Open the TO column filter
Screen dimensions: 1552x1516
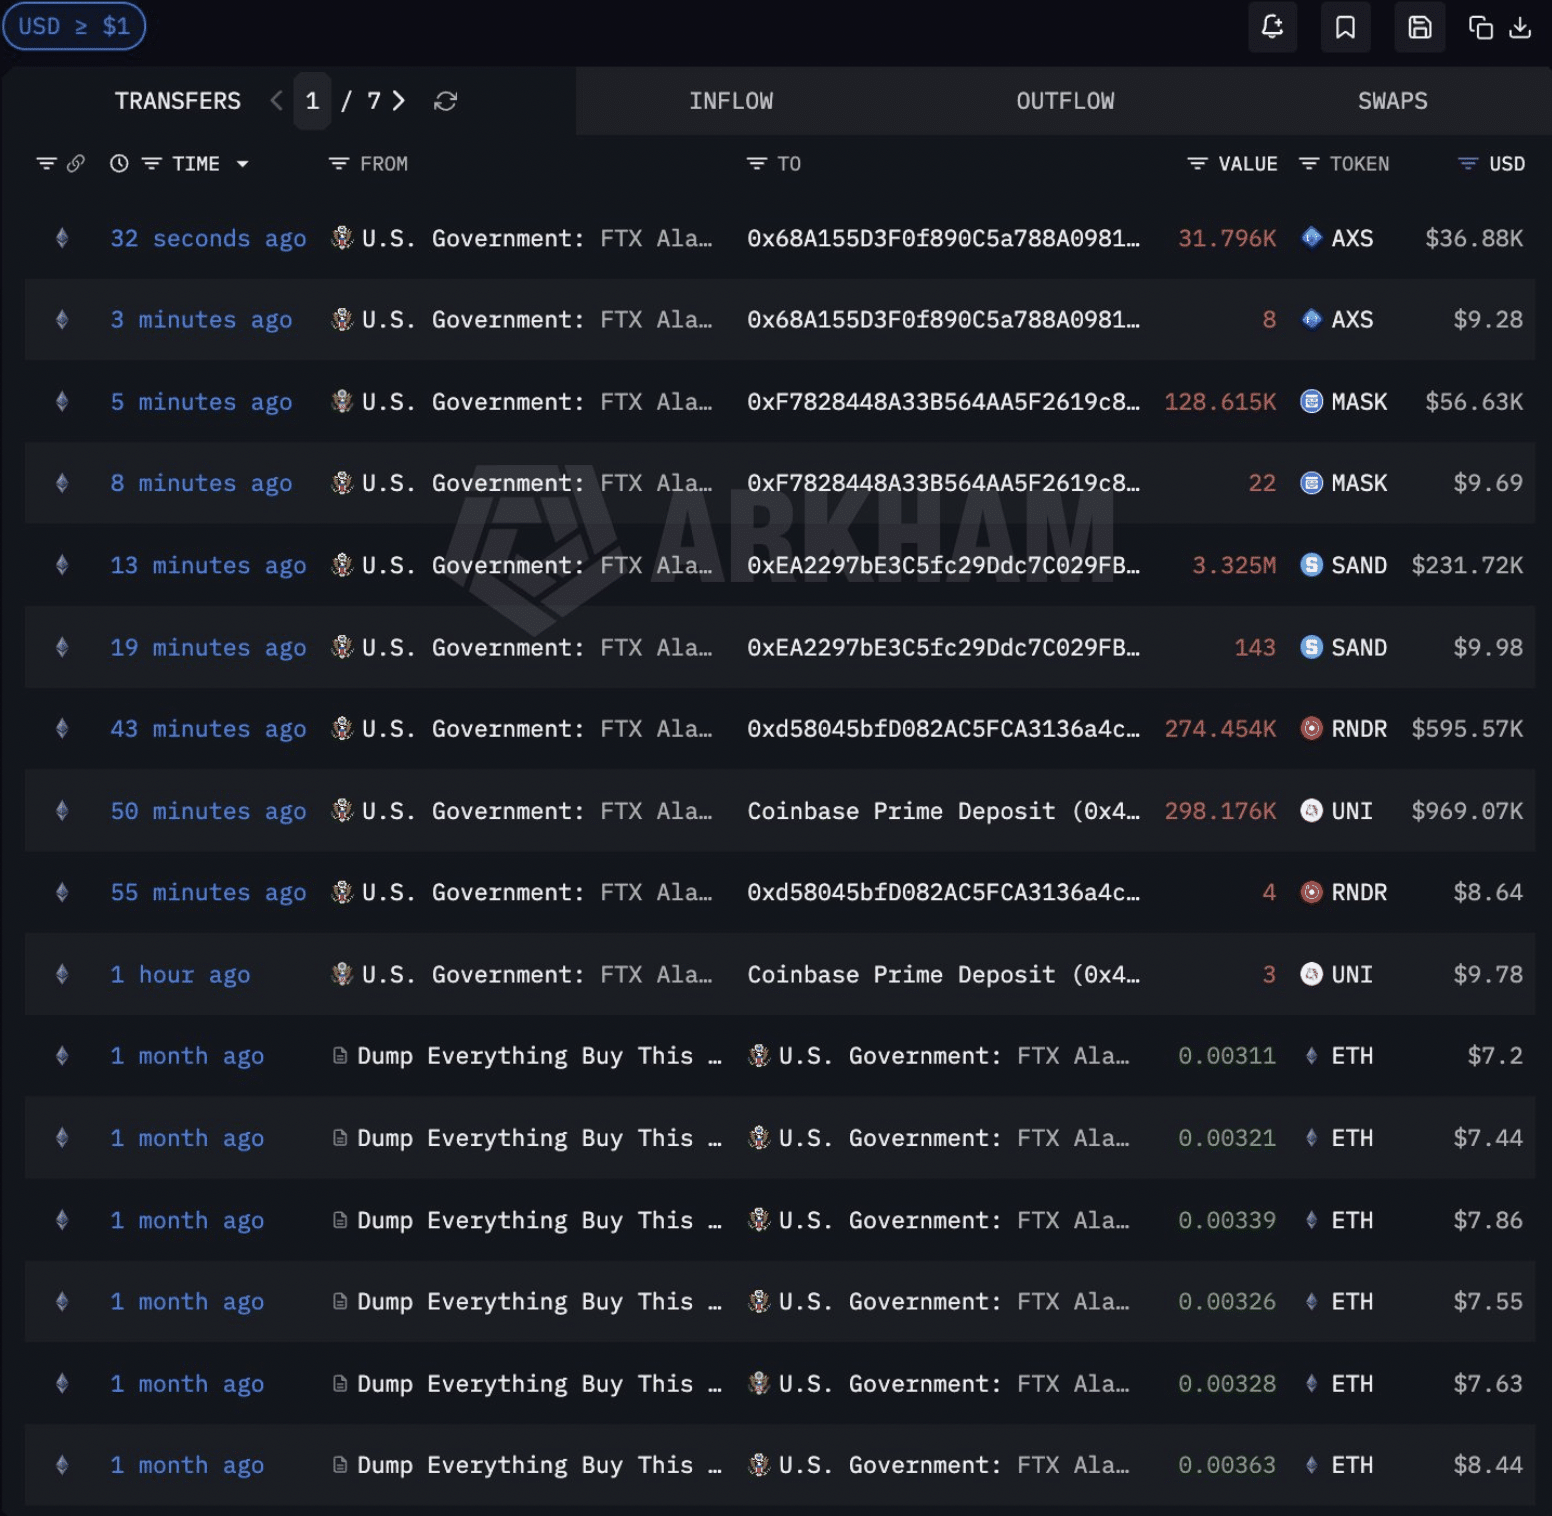click(756, 163)
